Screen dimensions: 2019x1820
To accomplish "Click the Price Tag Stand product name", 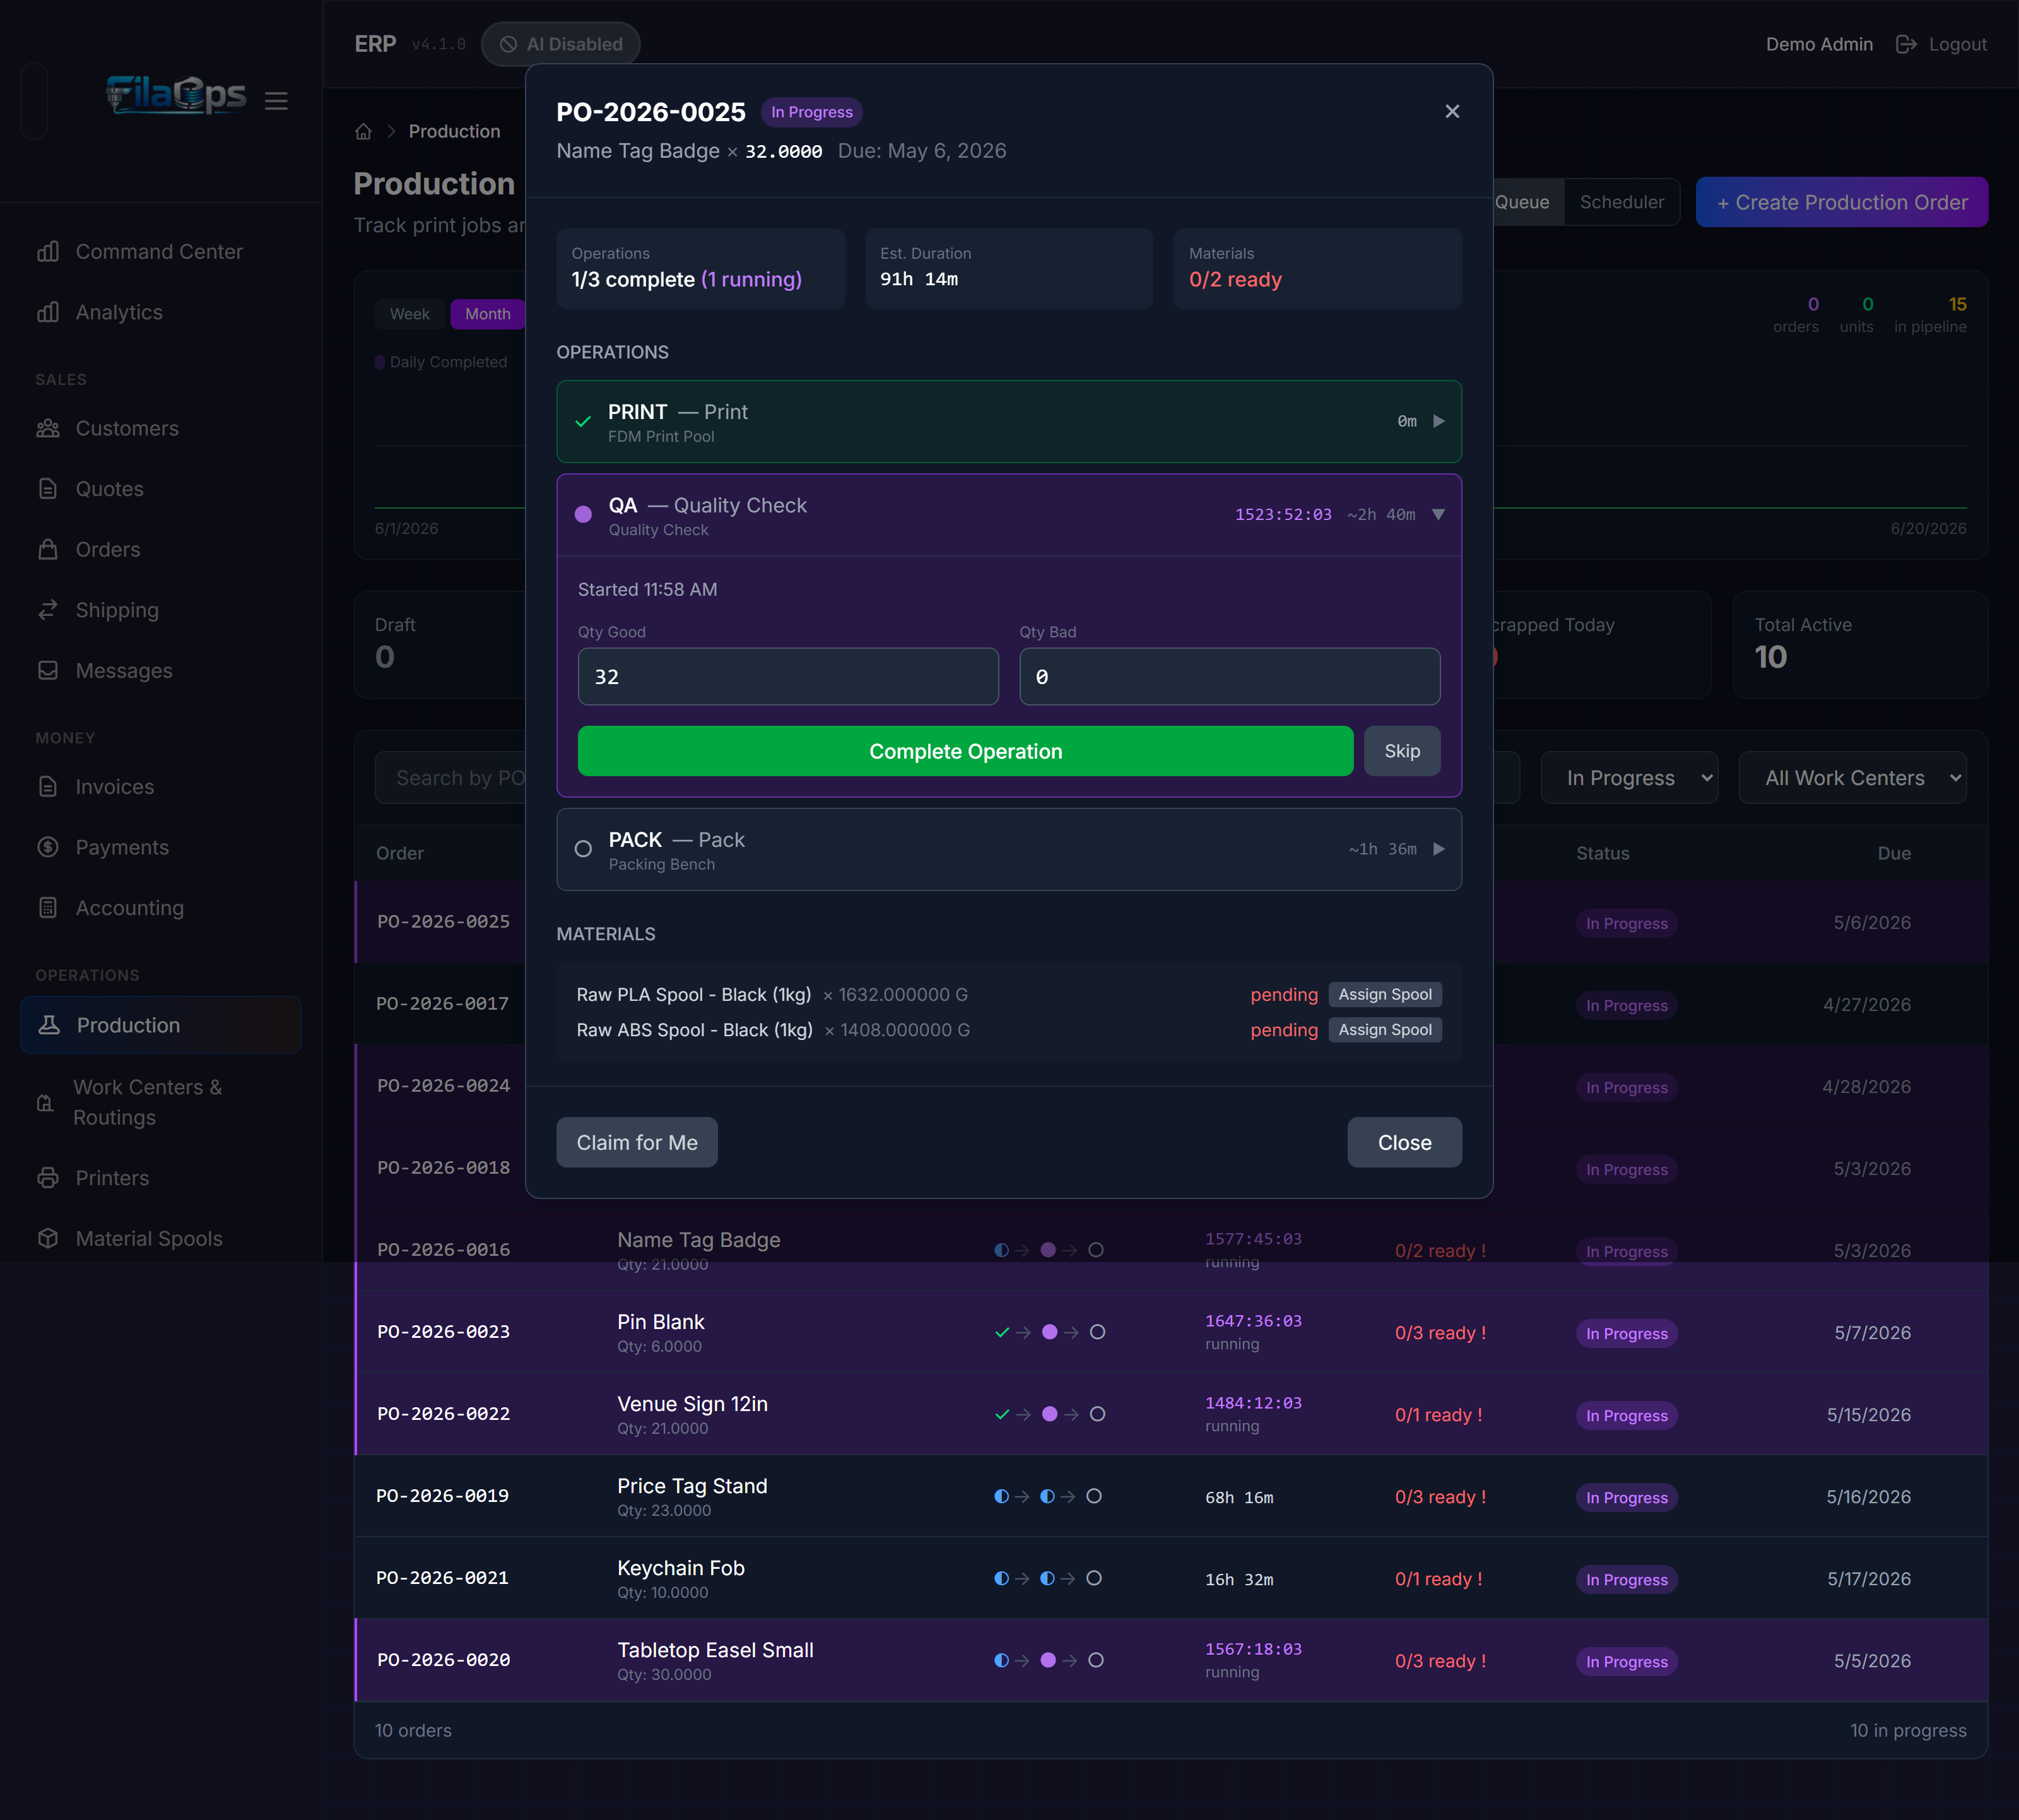I will [692, 1486].
